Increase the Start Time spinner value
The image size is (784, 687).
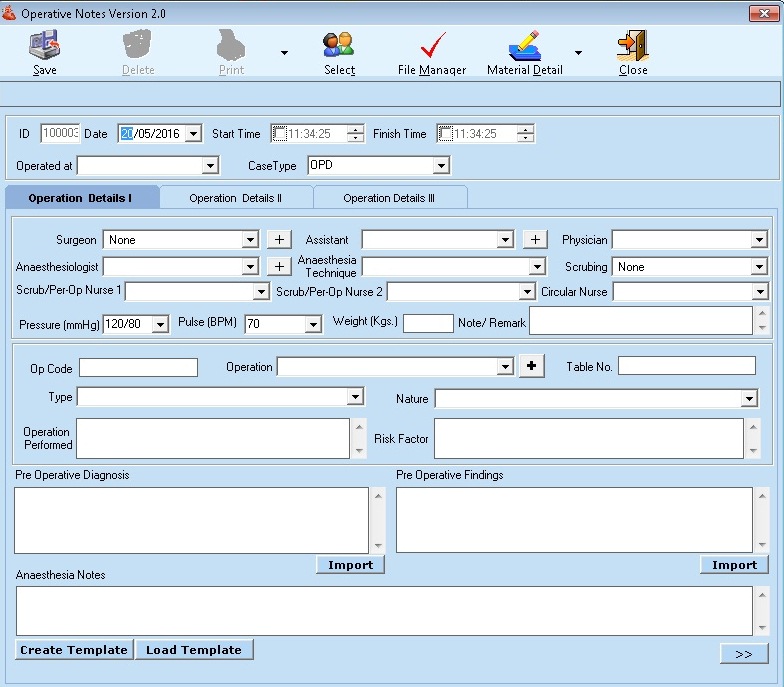356,129
